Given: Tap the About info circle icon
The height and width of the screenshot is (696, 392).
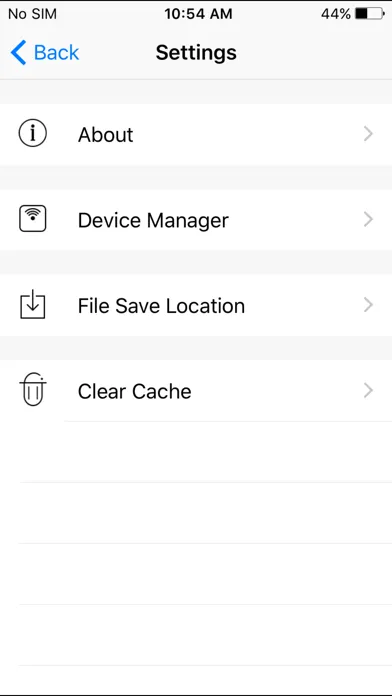Looking at the screenshot, I should (x=32, y=134).
